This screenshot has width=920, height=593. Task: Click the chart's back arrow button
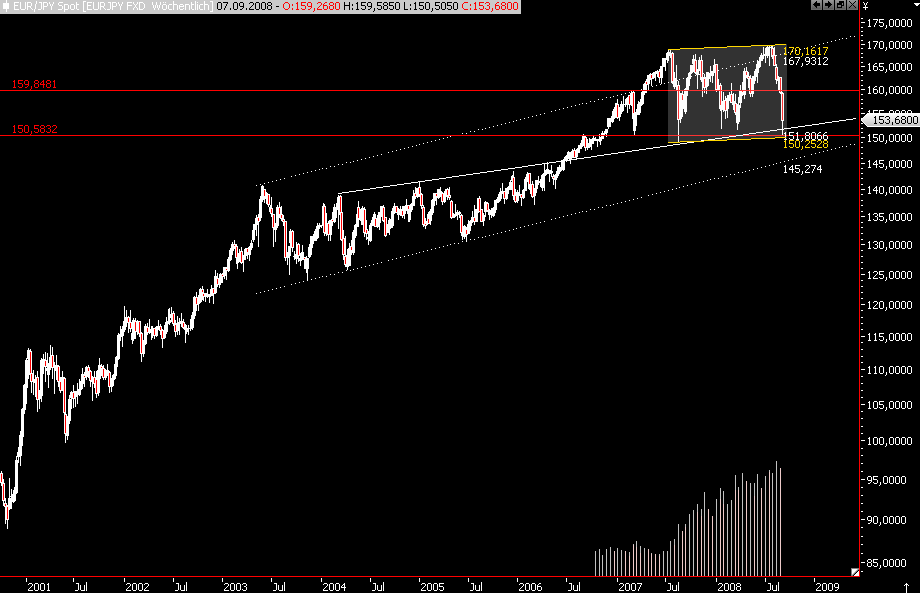pyautogui.click(x=817, y=5)
